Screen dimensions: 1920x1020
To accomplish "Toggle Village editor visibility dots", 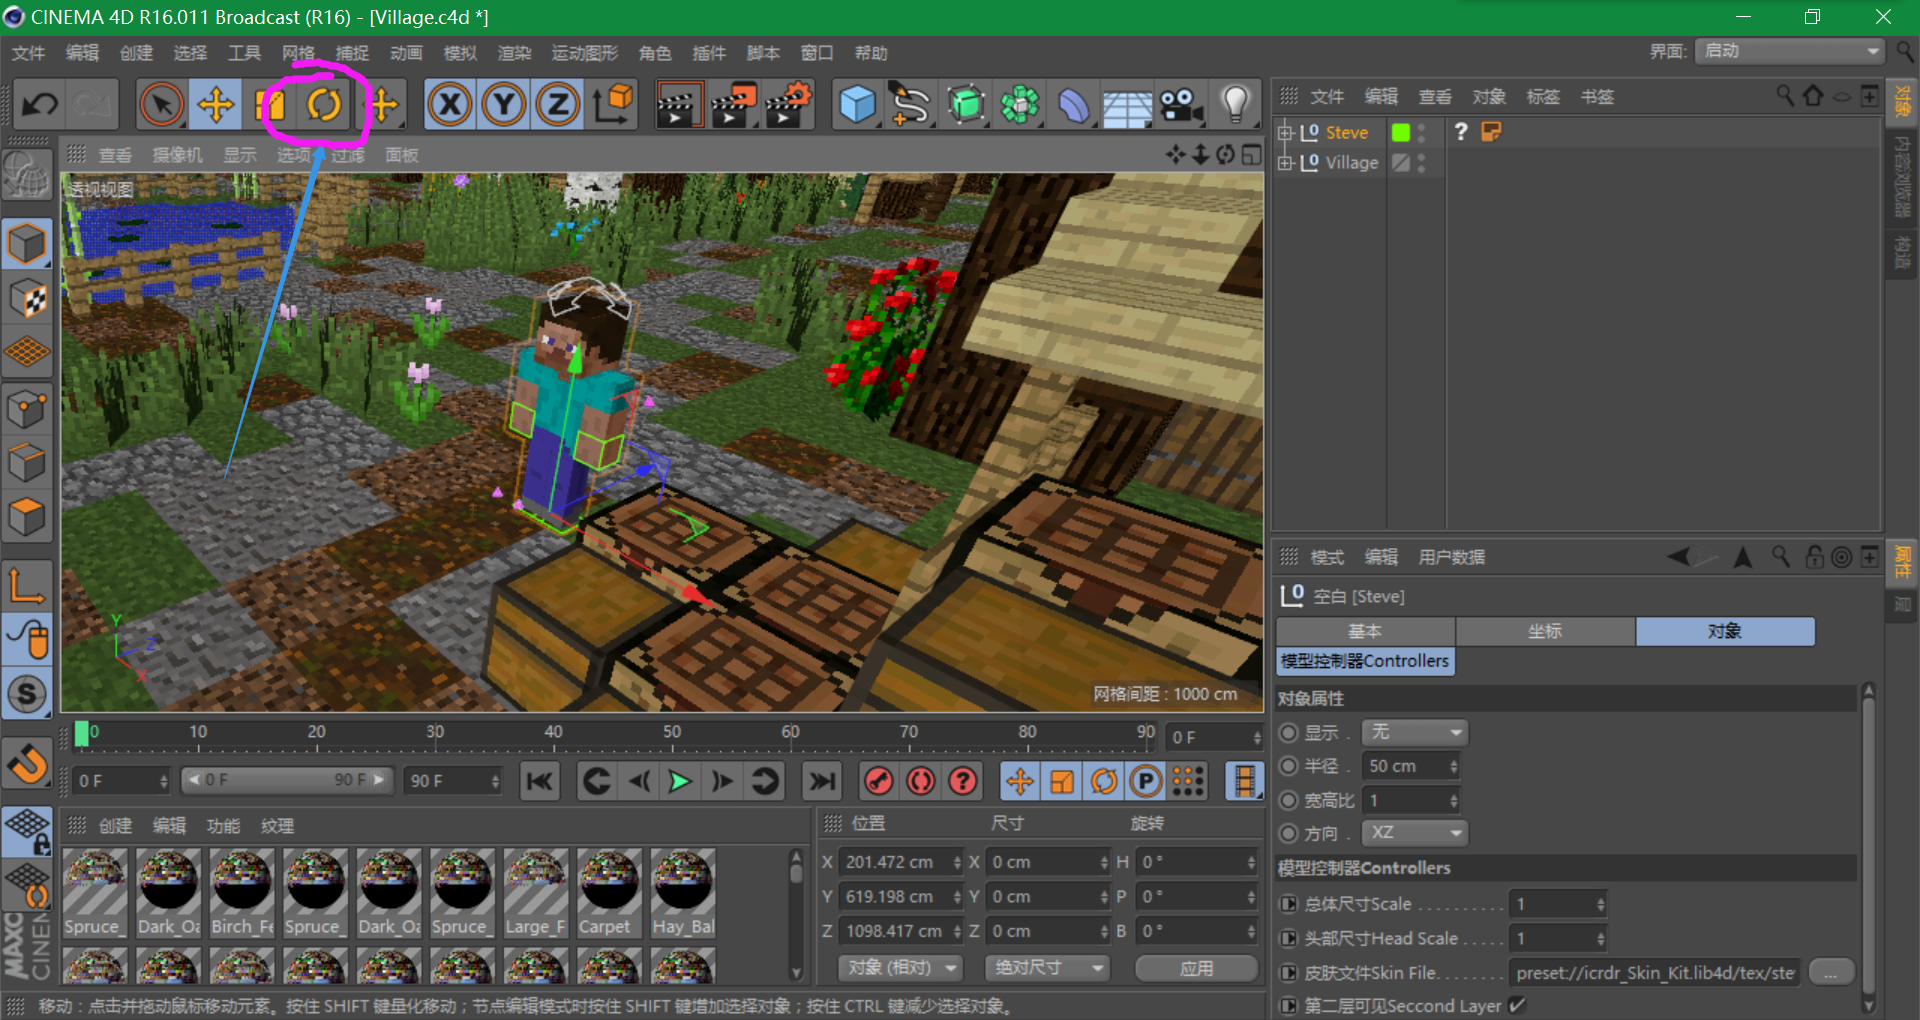I will [1421, 162].
